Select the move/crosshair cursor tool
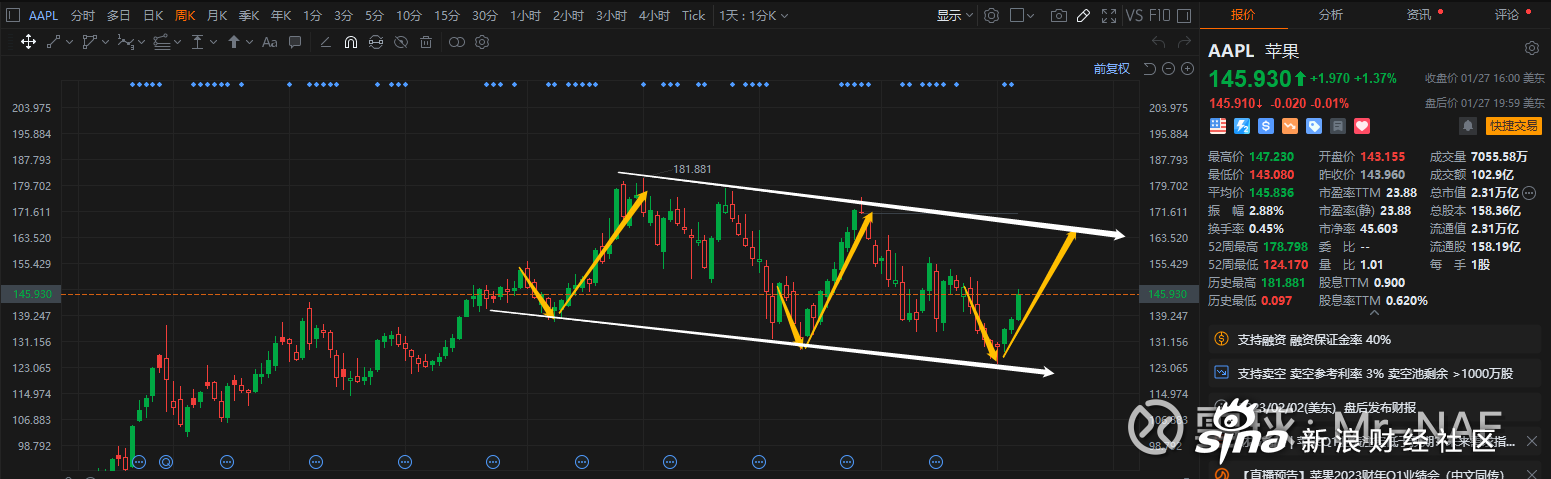1551x479 pixels. pyautogui.click(x=28, y=42)
